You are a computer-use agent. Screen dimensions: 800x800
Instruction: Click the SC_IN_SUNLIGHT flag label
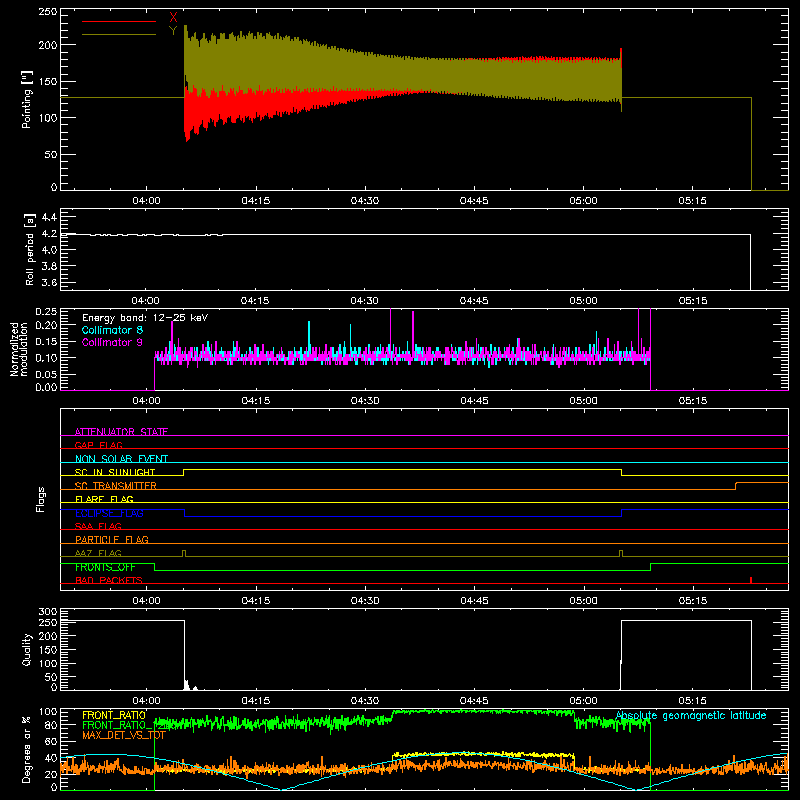pyautogui.click(x=115, y=472)
